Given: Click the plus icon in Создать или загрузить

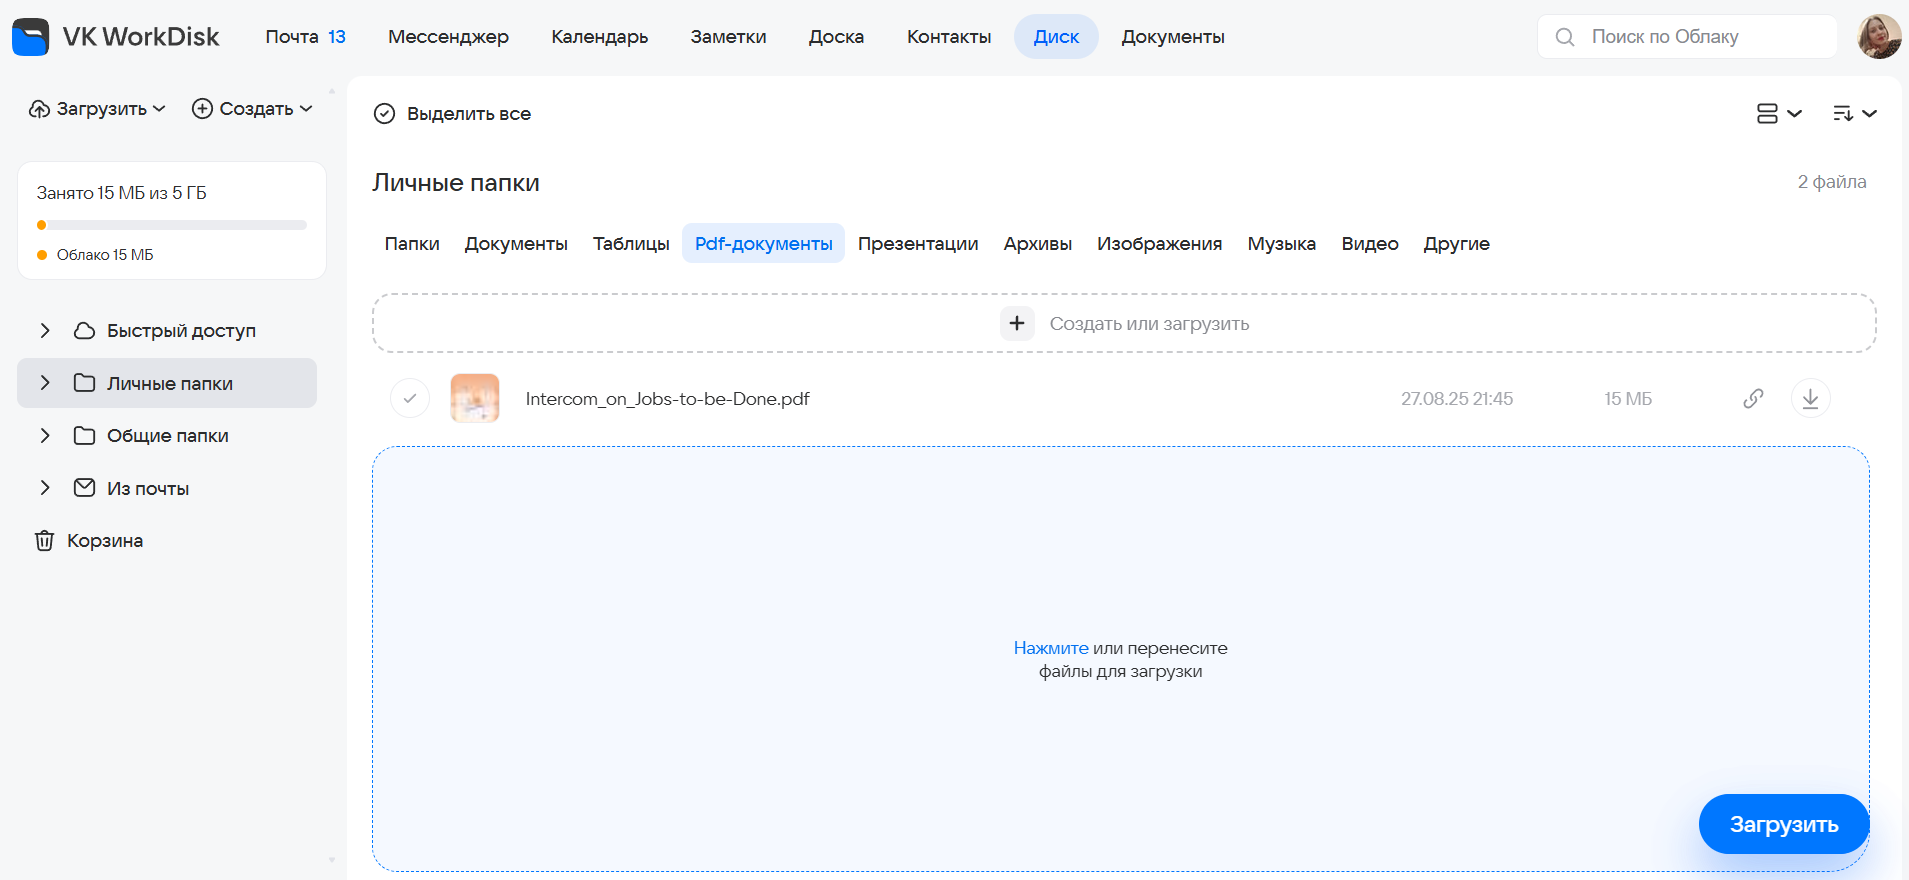Looking at the screenshot, I should point(1017,323).
